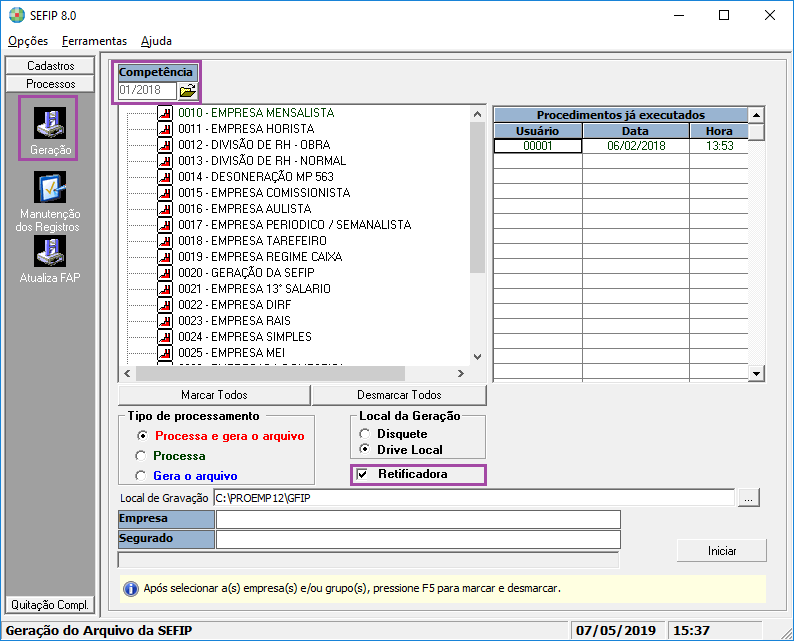Choose the 'Processa' processing option
The height and width of the screenshot is (641, 794).
pos(141,456)
